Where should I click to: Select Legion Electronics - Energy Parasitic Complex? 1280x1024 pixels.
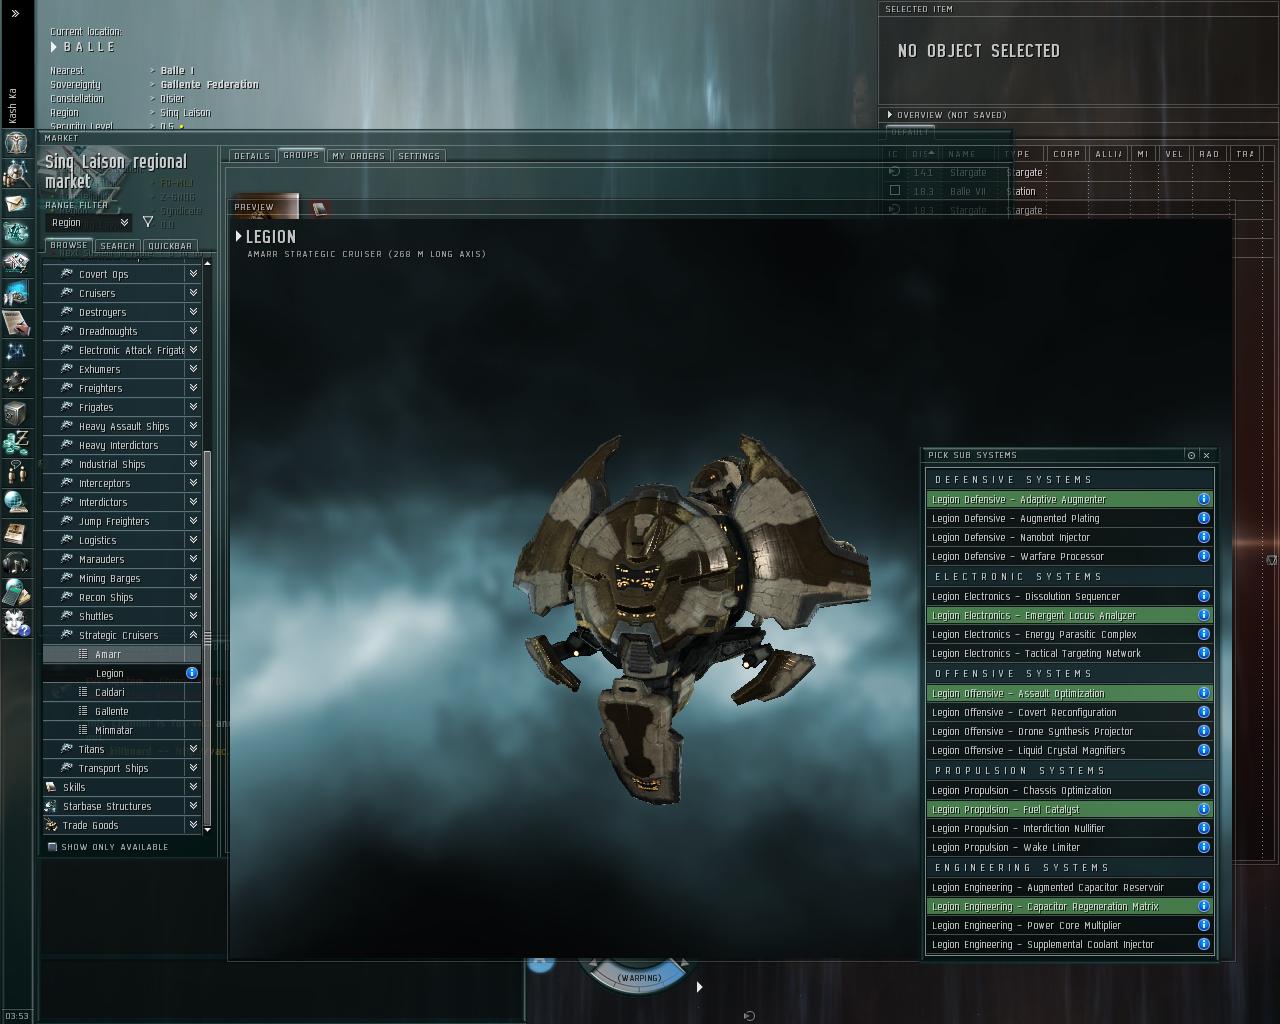1069,634
